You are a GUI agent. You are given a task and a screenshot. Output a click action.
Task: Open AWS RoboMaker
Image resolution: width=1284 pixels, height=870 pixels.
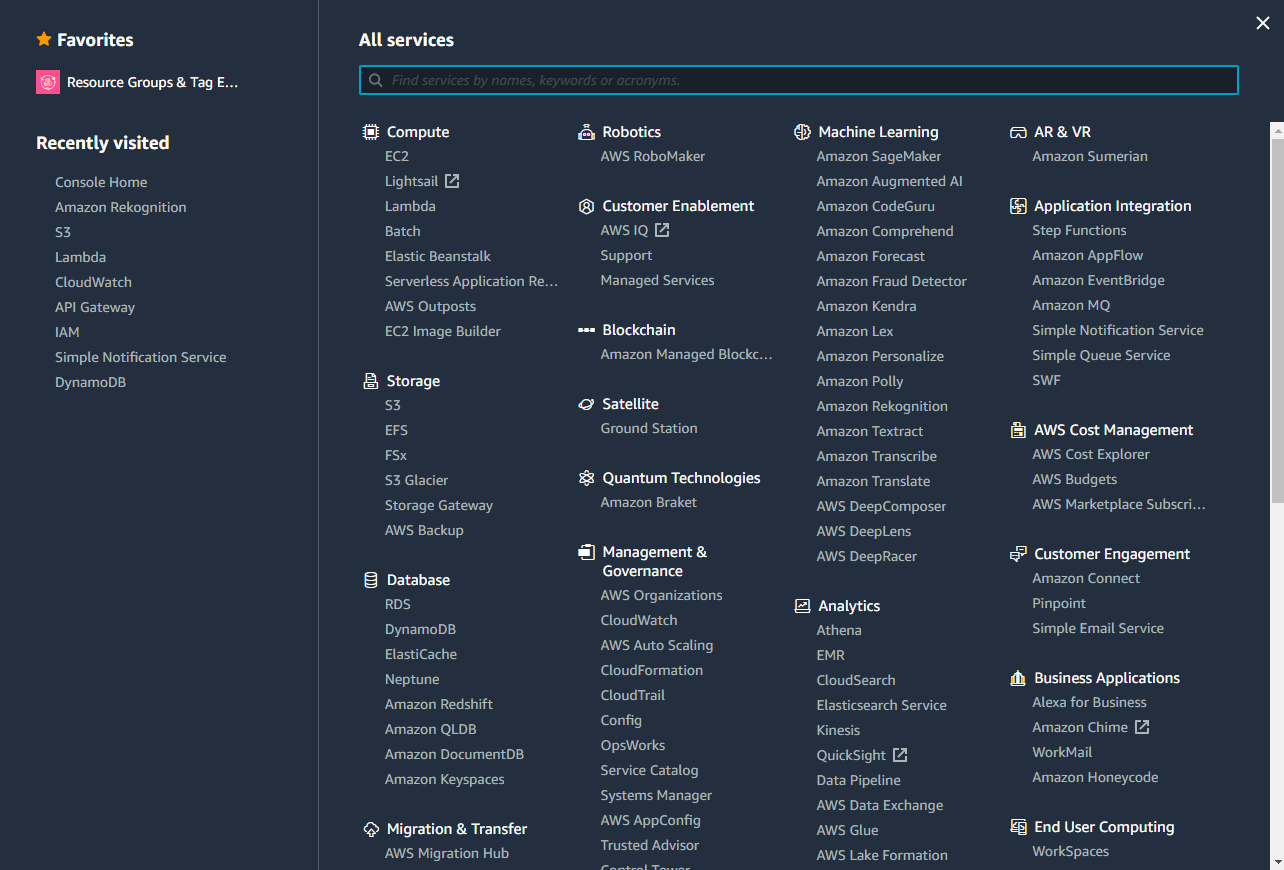click(653, 156)
